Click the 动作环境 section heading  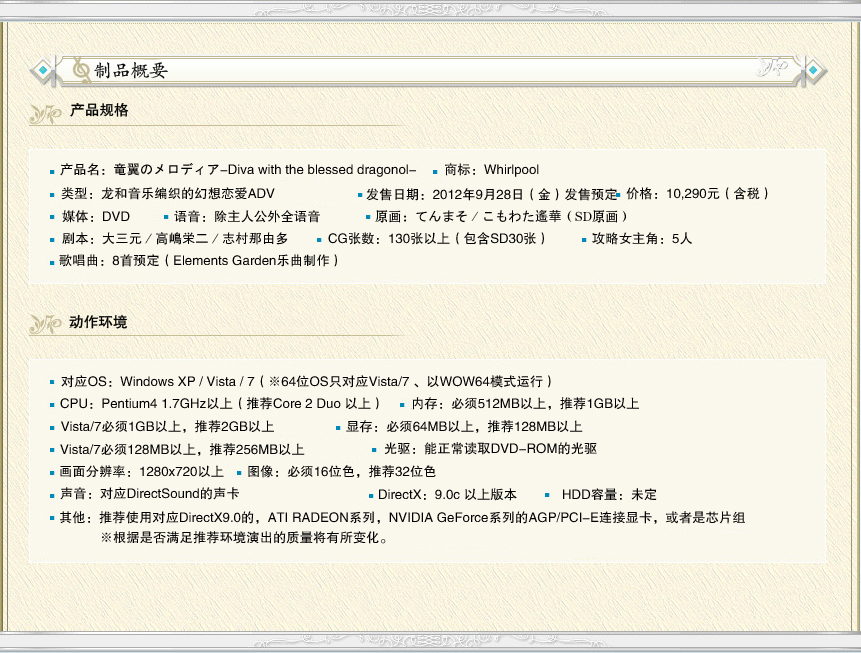coord(99,322)
